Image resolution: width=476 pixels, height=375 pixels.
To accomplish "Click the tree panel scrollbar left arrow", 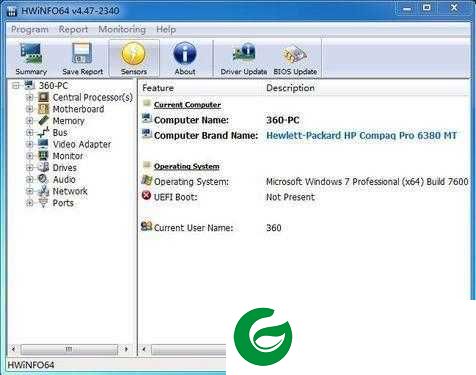I will pos(13,349).
